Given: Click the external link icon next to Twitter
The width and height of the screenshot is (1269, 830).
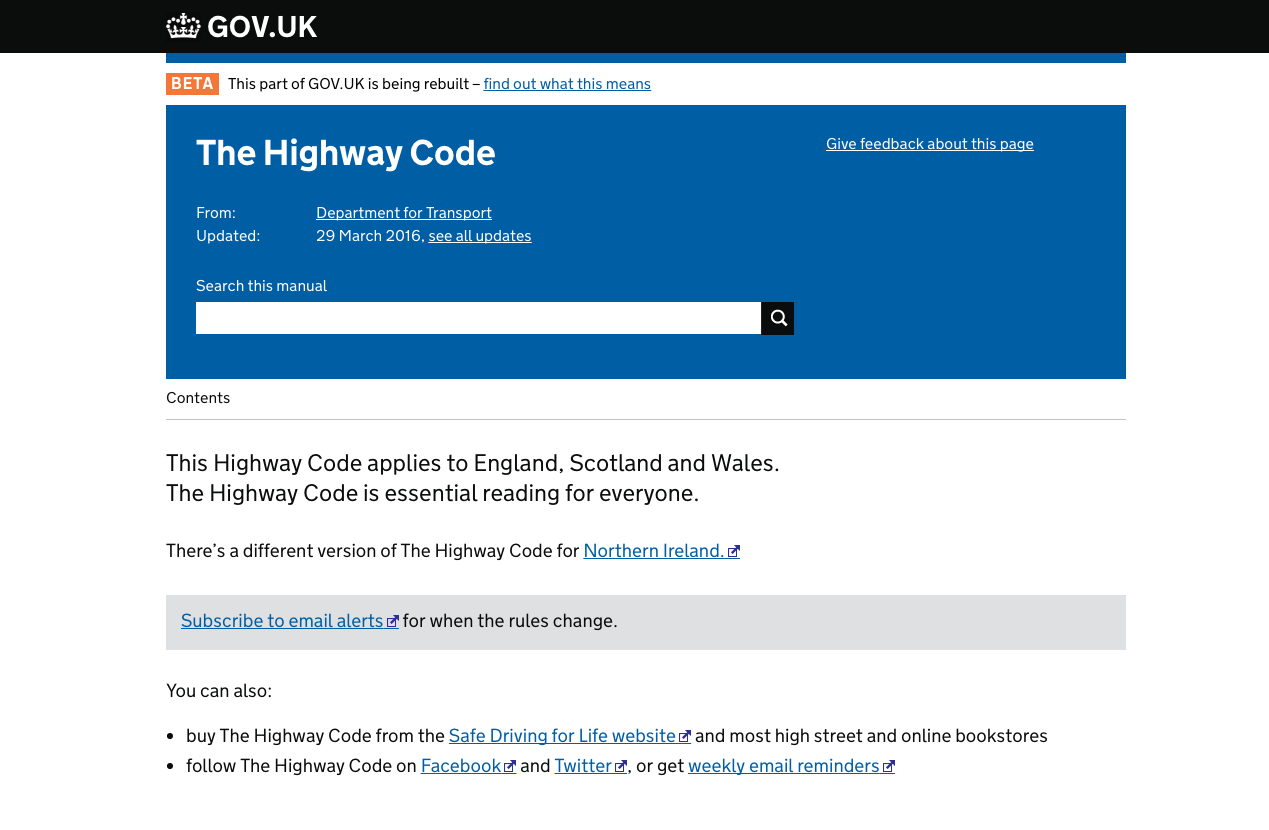Looking at the screenshot, I should click(x=622, y=766).
